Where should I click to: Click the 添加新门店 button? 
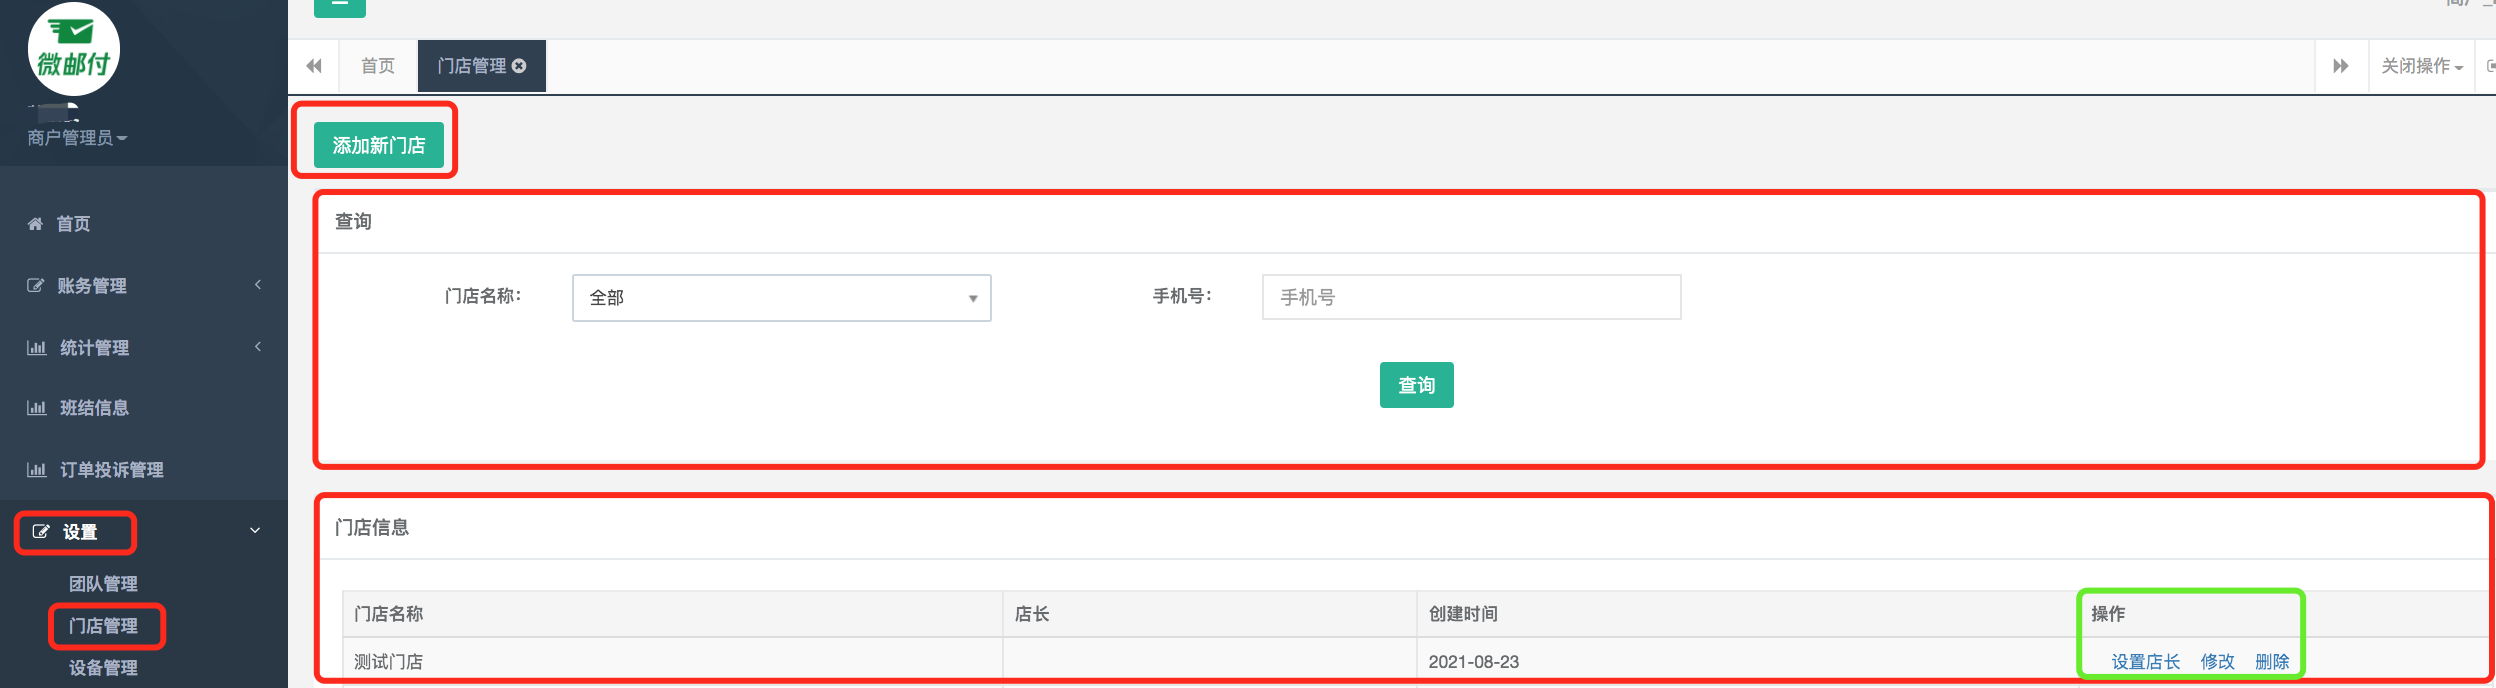tap(379, 146)
